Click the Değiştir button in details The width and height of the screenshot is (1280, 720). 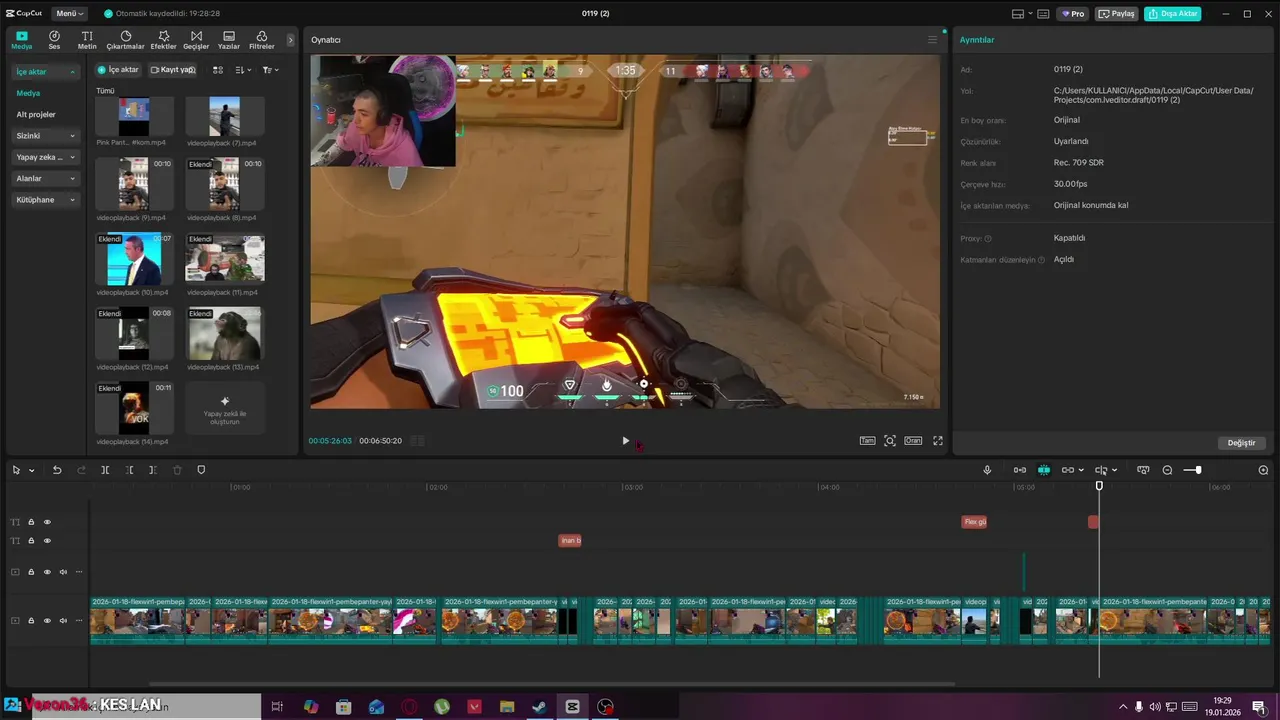pos(1241,443)
